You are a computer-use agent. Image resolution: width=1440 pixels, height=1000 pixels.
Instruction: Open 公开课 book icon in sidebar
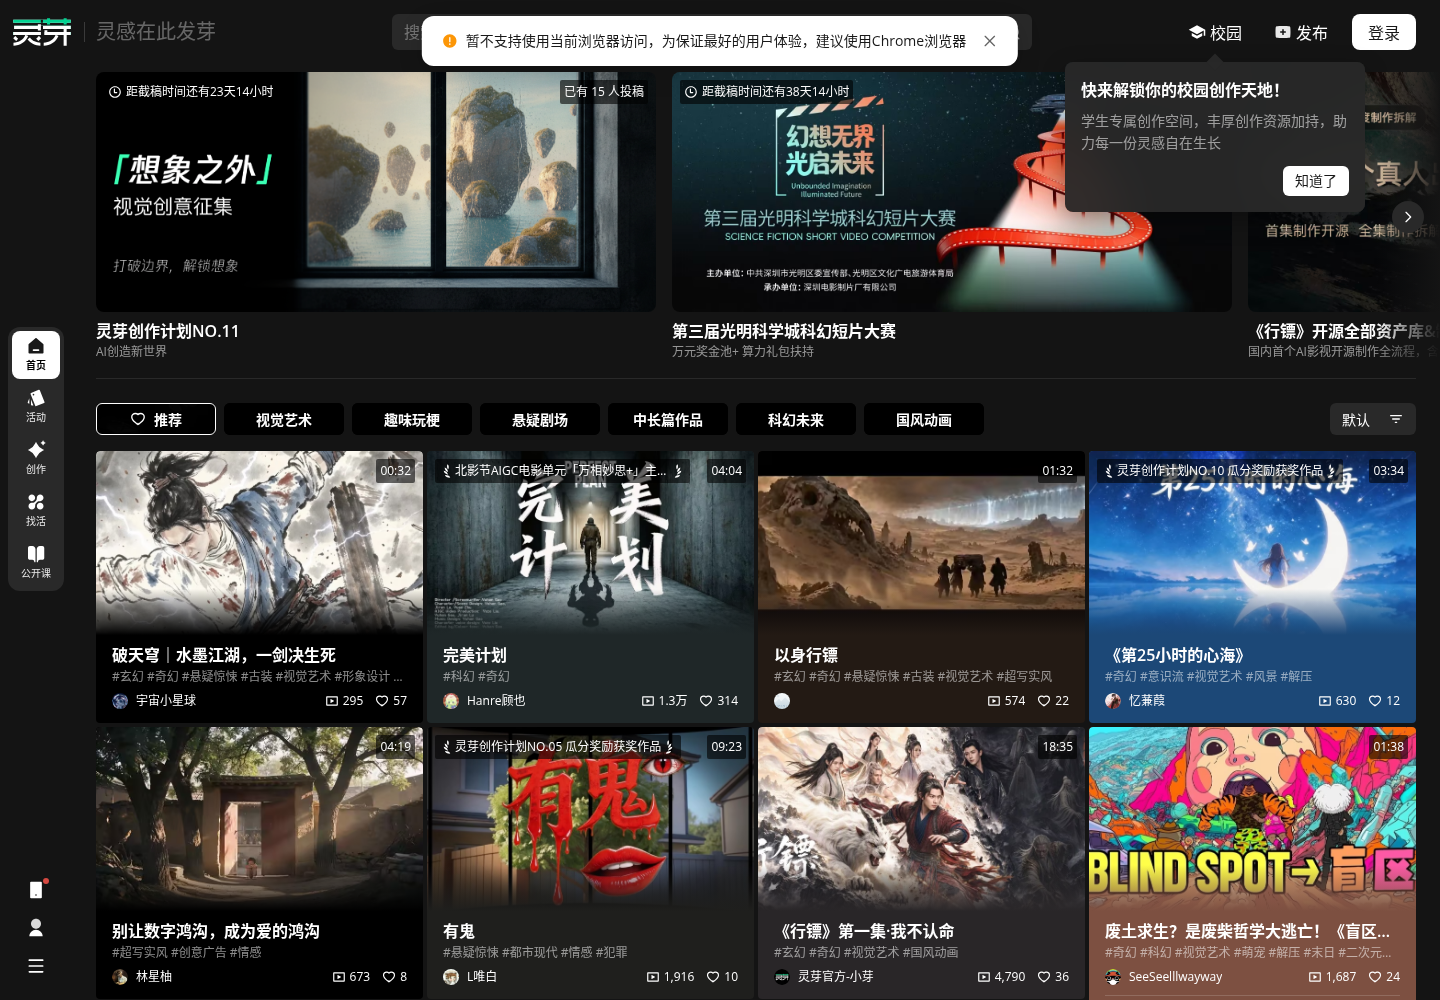click(36, 563)
